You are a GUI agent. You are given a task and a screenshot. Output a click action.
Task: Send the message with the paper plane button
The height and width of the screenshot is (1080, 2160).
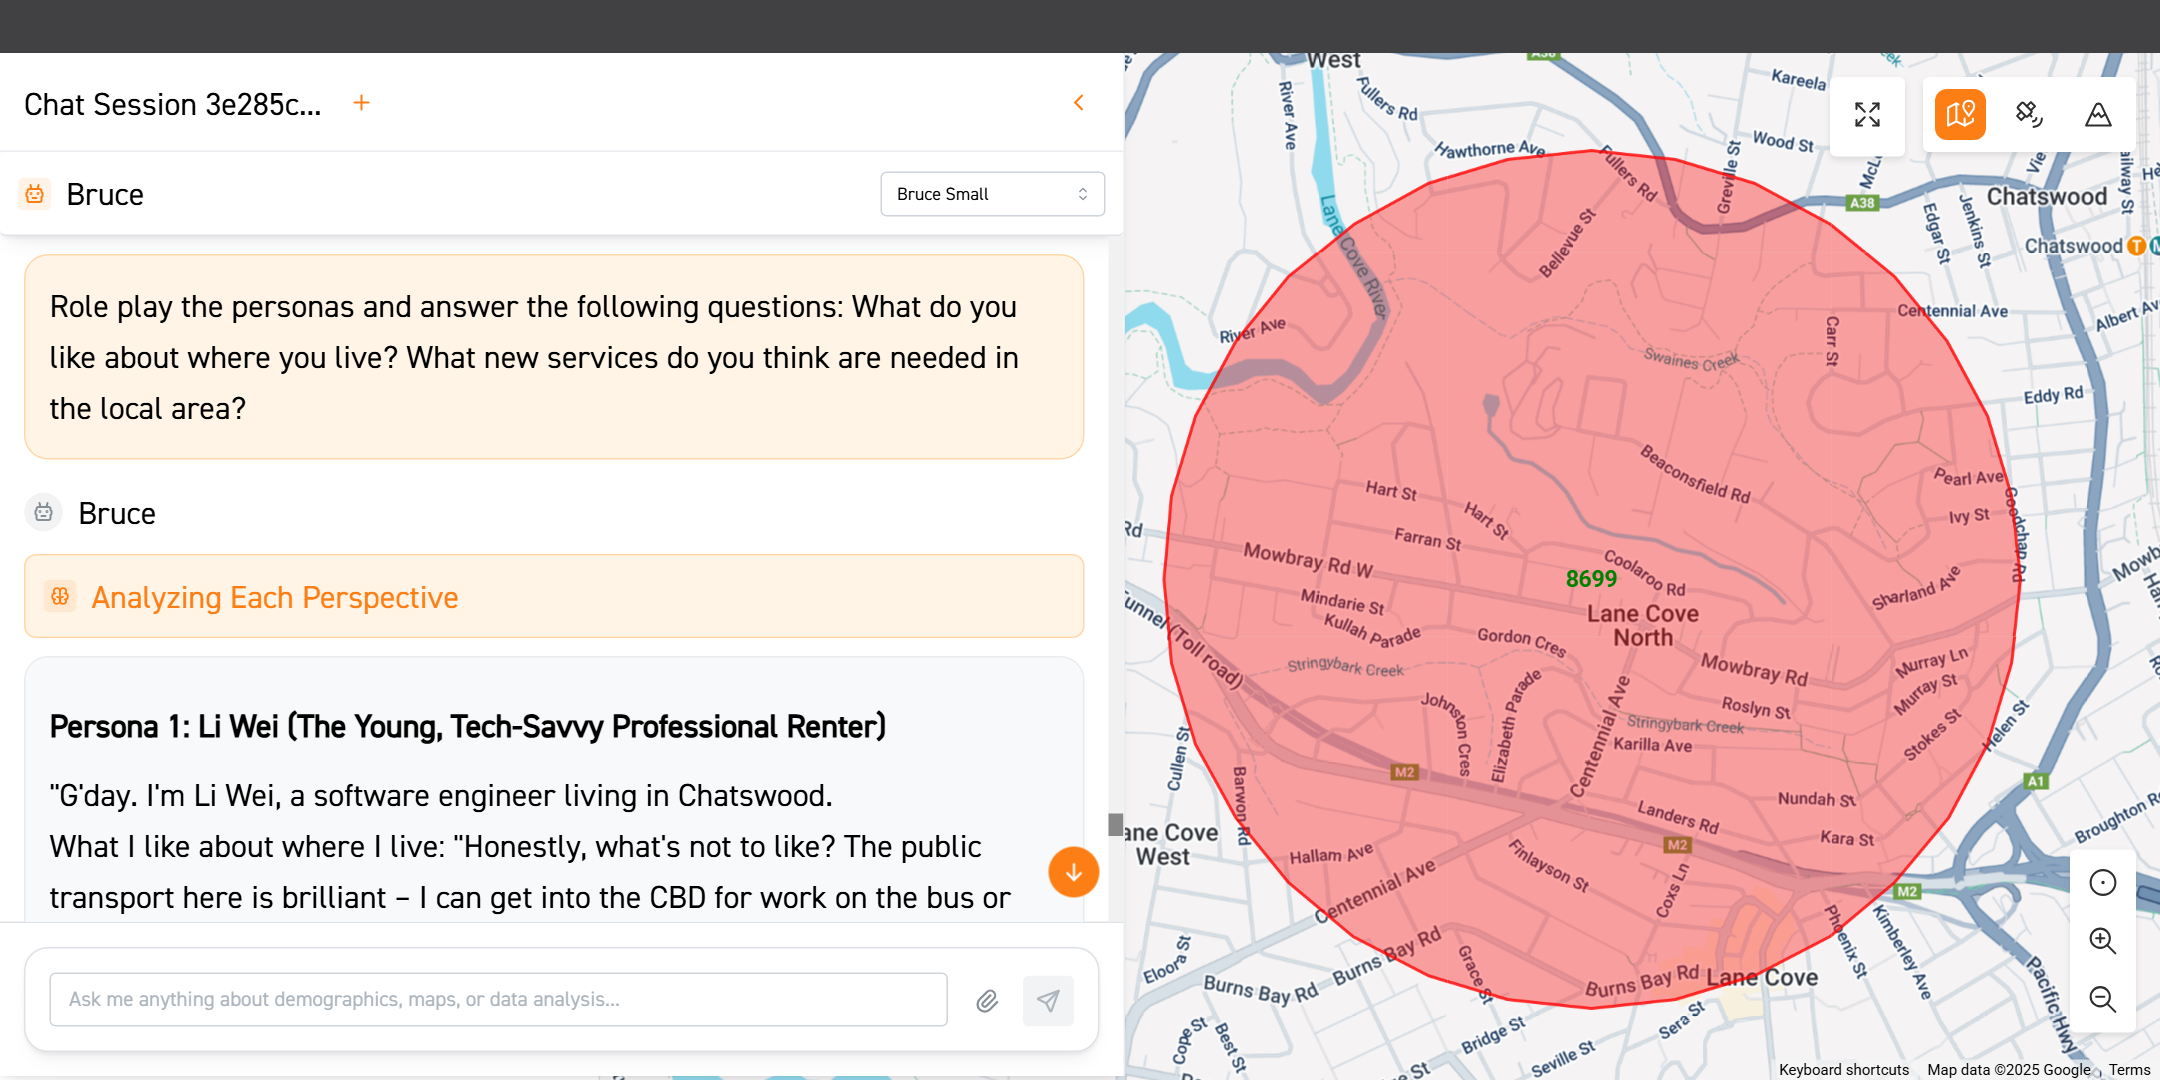pyautogui.click(x=1048, y=1000)
